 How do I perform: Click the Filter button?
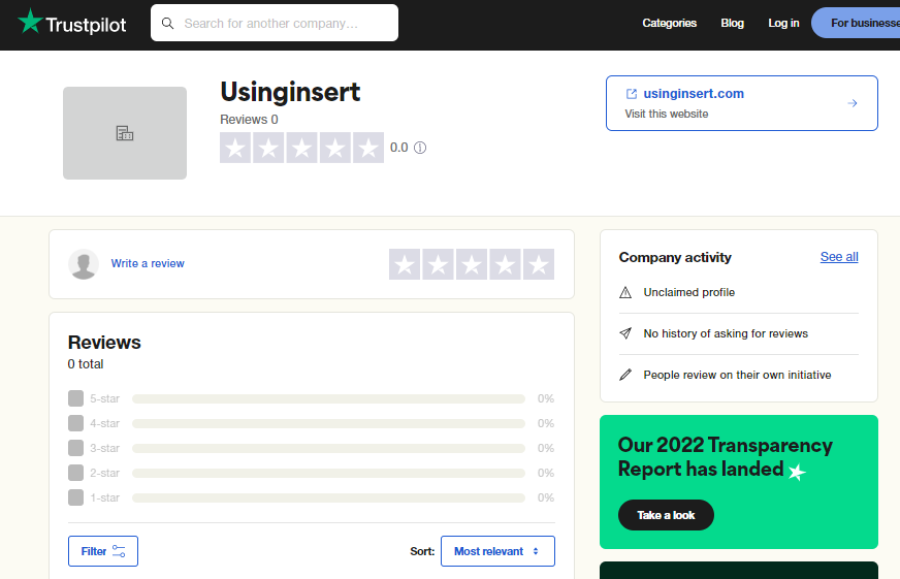103,551
